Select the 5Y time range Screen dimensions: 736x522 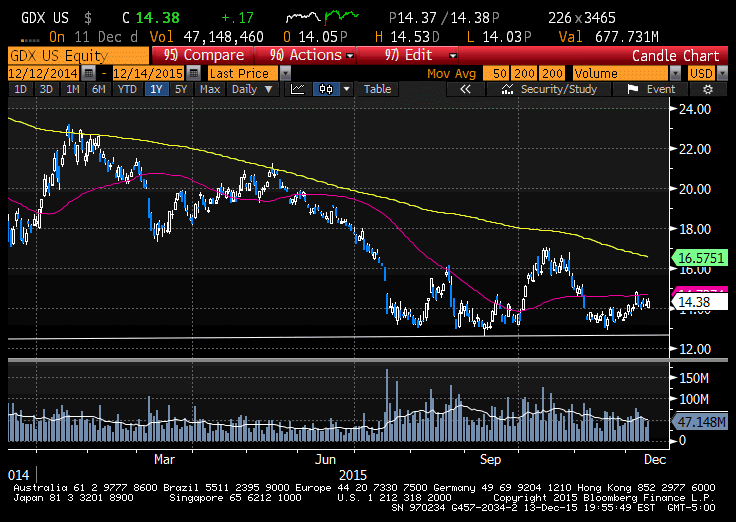tap(181, 89)
